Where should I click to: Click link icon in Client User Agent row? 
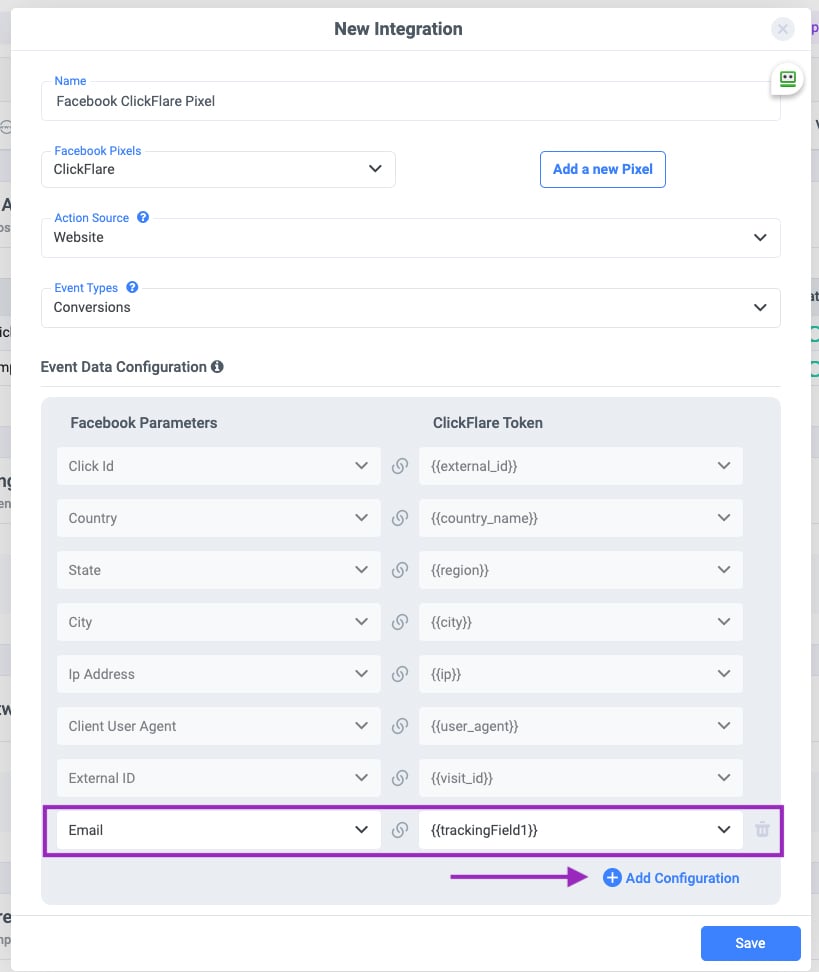(400, 727)
